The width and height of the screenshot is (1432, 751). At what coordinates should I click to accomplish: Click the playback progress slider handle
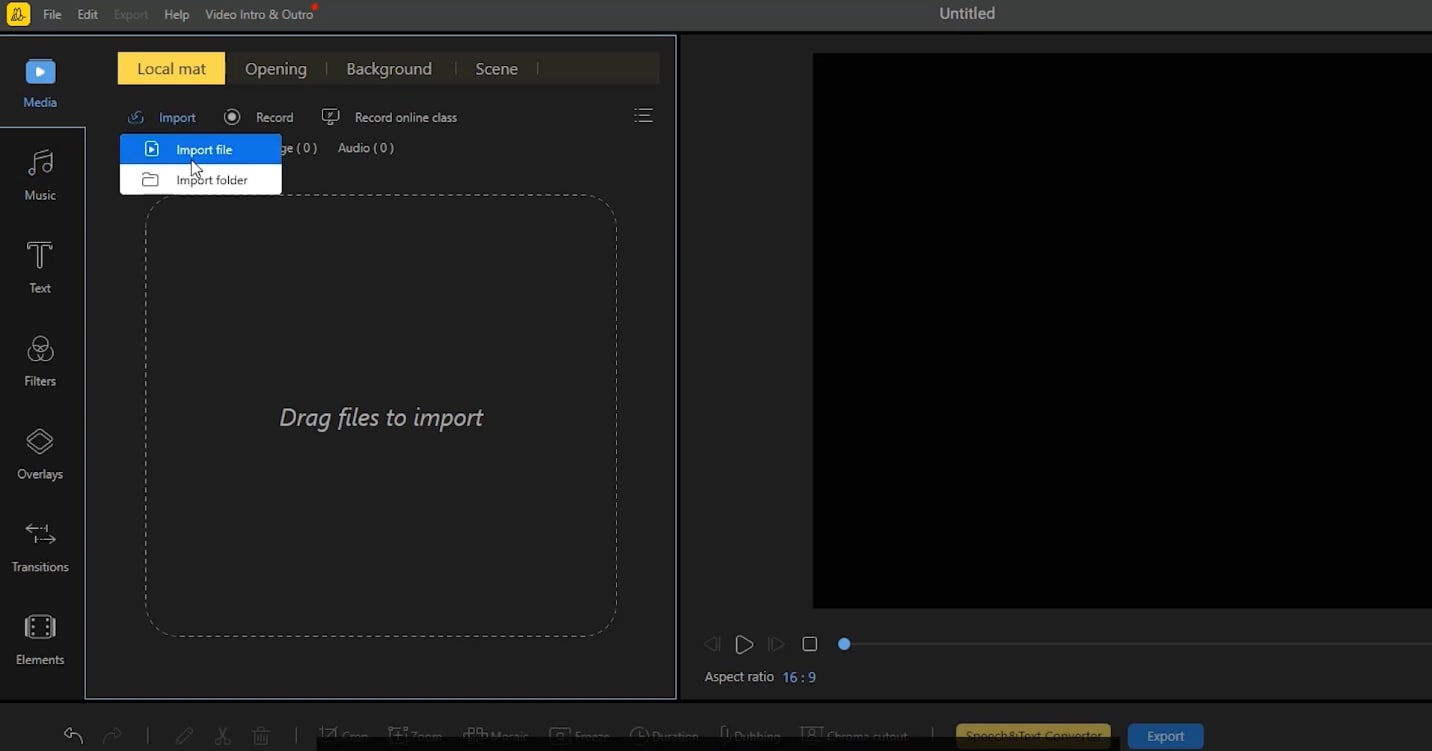[844, 644]
